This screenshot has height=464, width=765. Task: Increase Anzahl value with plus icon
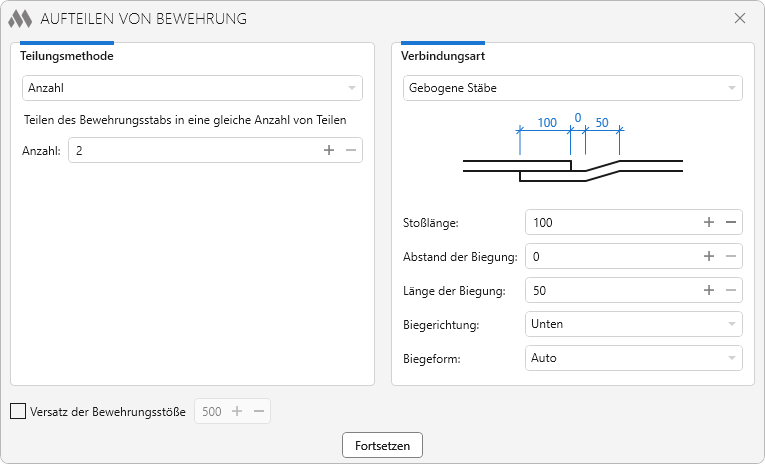[328, 150]
